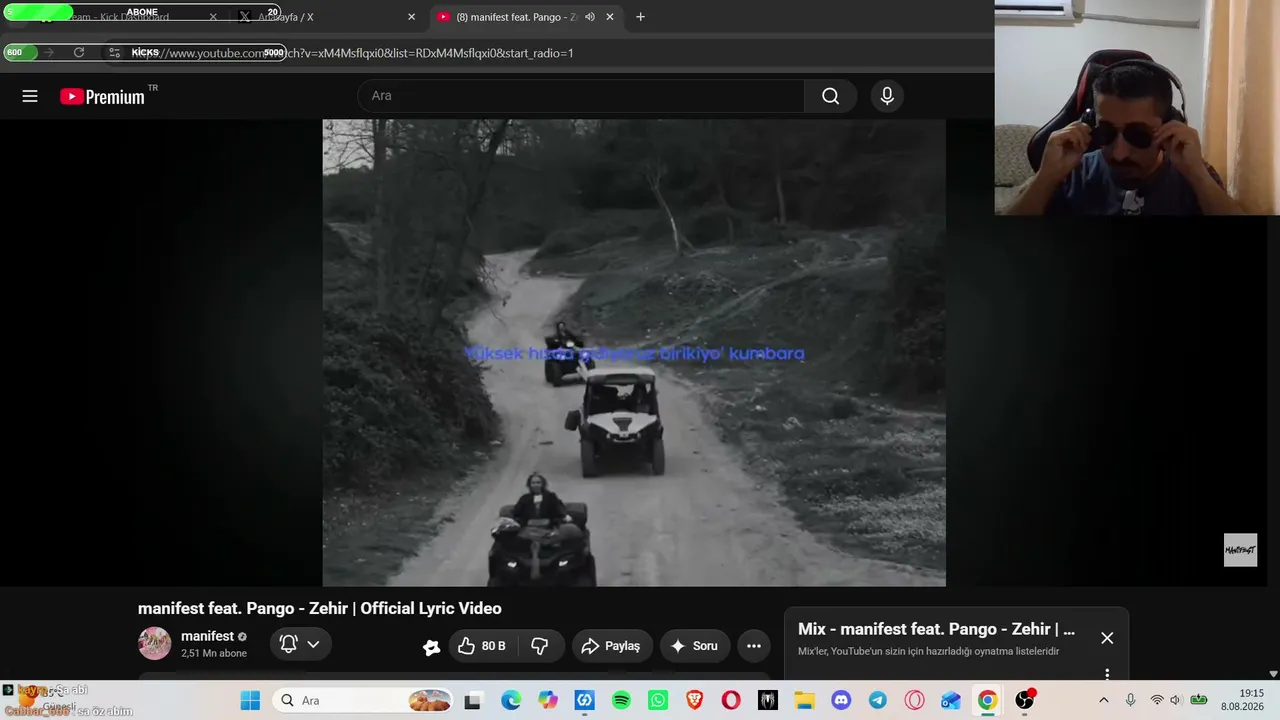Image resolution: width=1280 pixels, height=720 pixels.
Task: Open the Wi-Fi network tray icon
Action: [1157, 700]
